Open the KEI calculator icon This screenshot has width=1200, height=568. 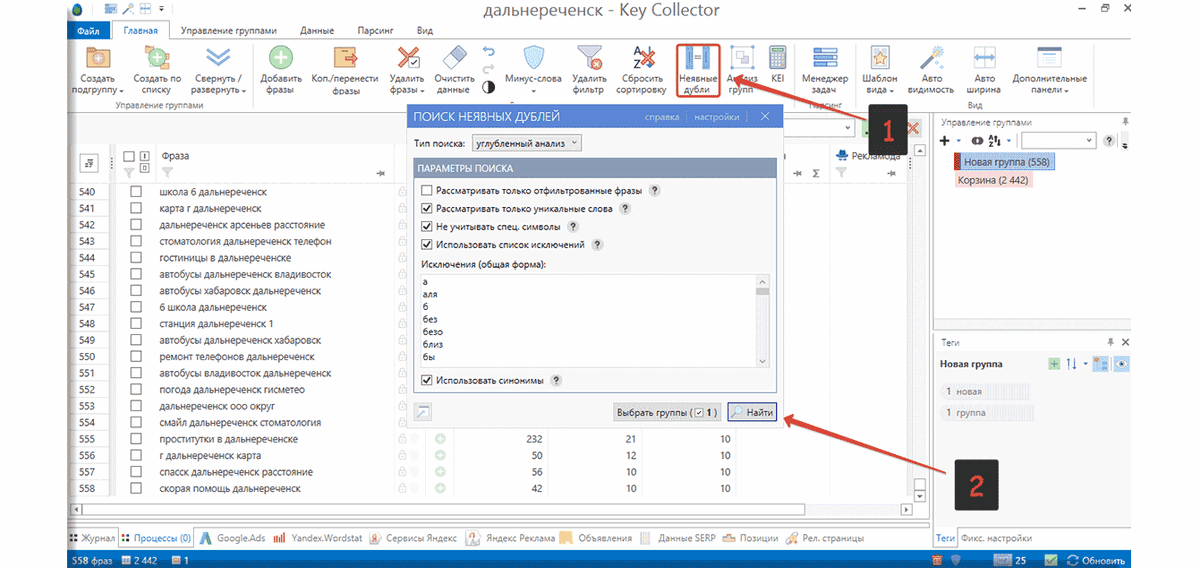[777, 56]
